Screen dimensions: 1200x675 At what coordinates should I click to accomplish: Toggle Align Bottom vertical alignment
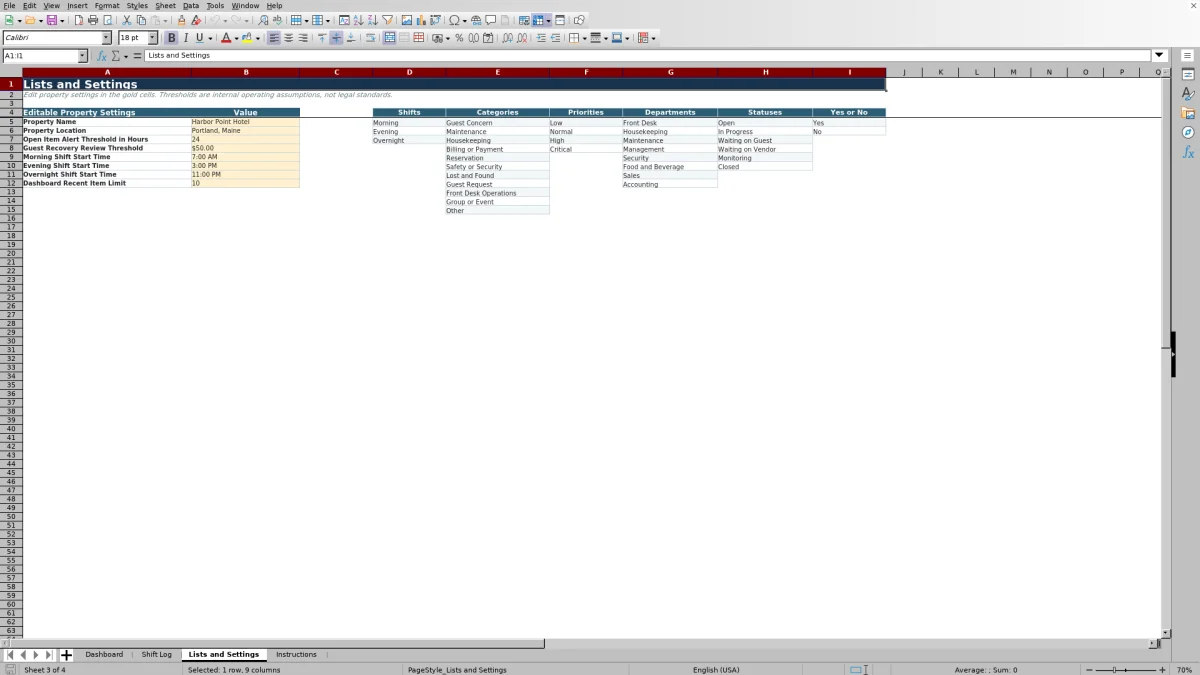(x=351, y=38)
